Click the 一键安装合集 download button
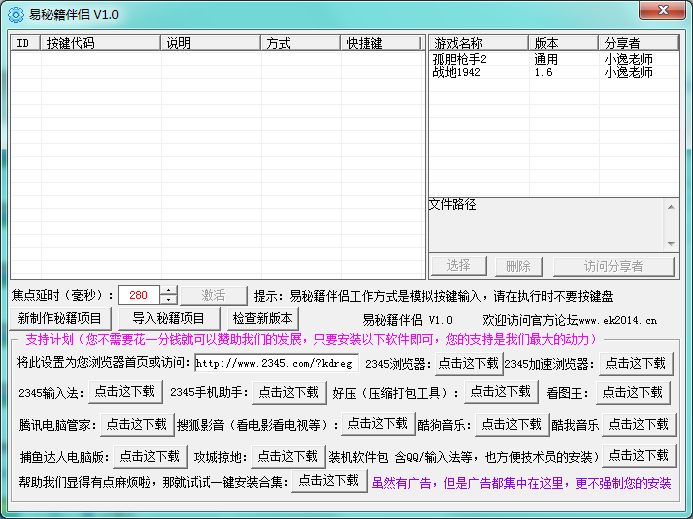The height and width of the screenshot is (519, 693). click(329, 481)
